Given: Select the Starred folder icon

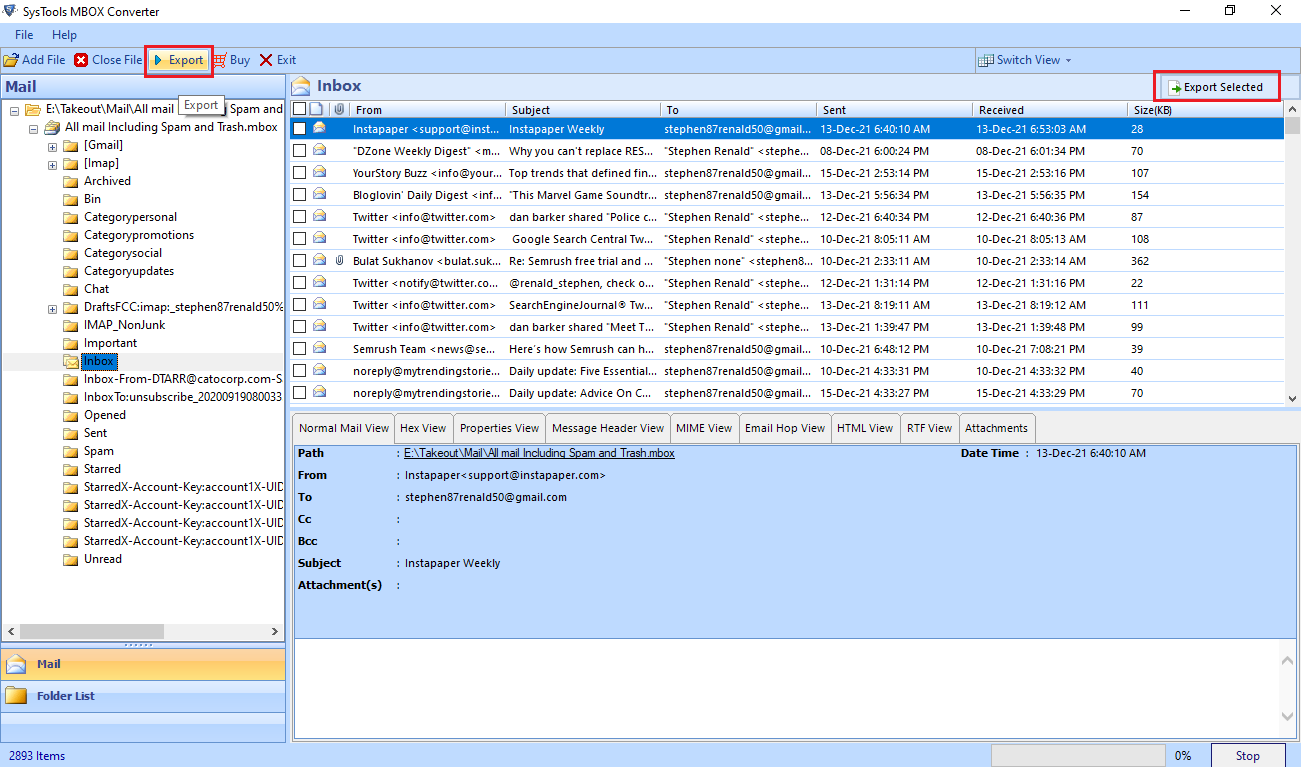Looking at the screenshot, I should tap(71, 470).
